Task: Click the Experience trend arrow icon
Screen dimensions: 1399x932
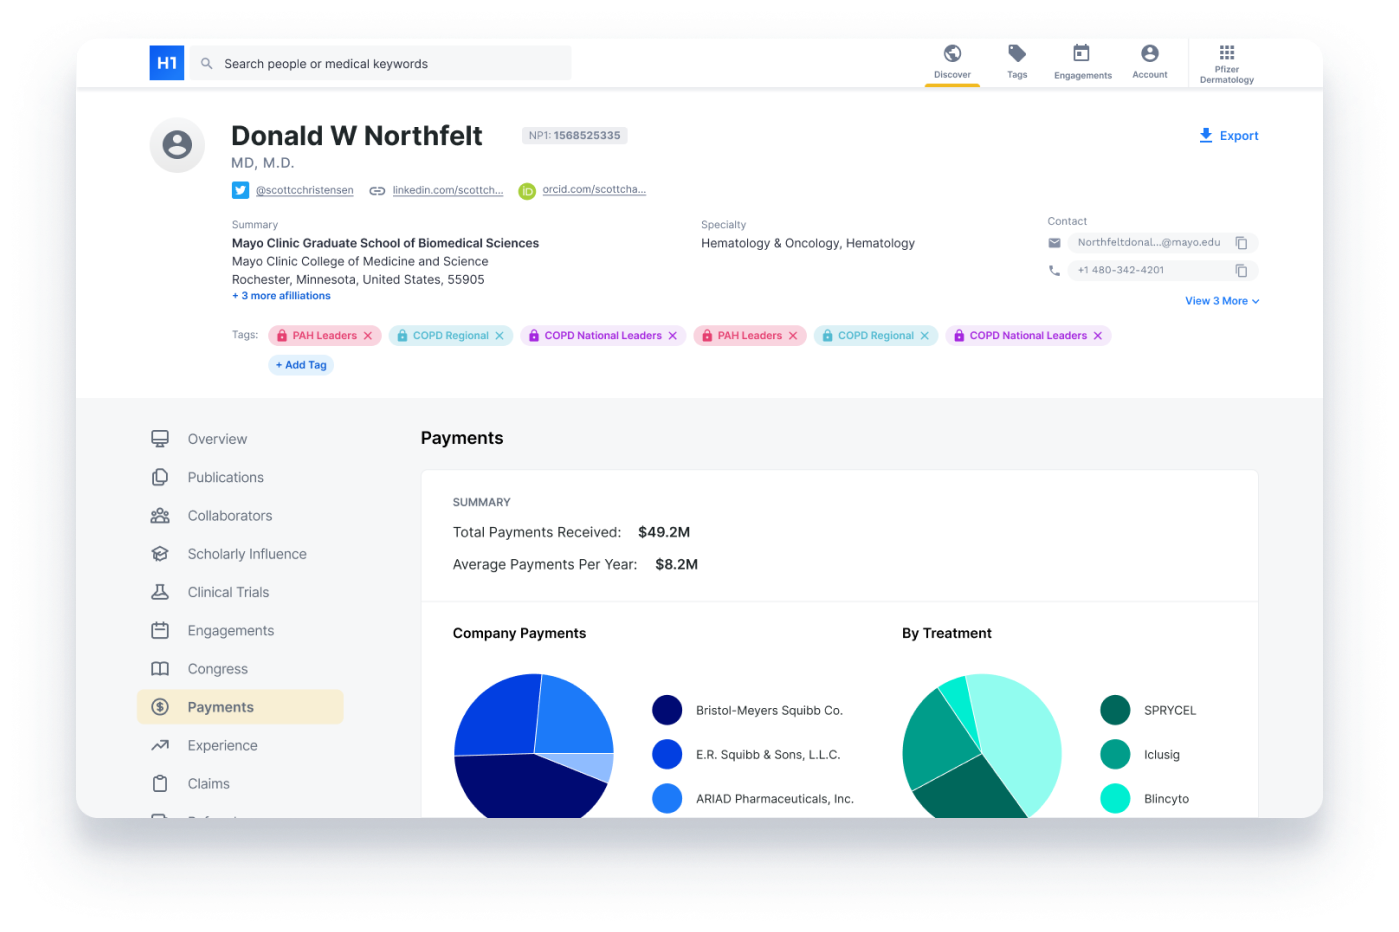Action: (x=160, y=746)
